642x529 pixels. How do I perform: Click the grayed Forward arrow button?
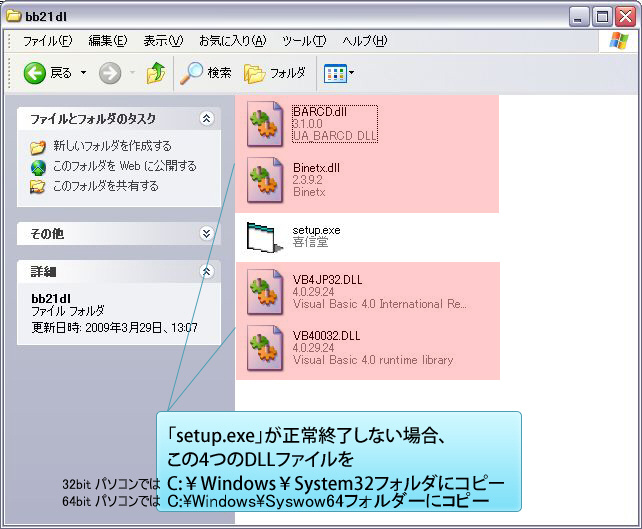click(110, 73)
